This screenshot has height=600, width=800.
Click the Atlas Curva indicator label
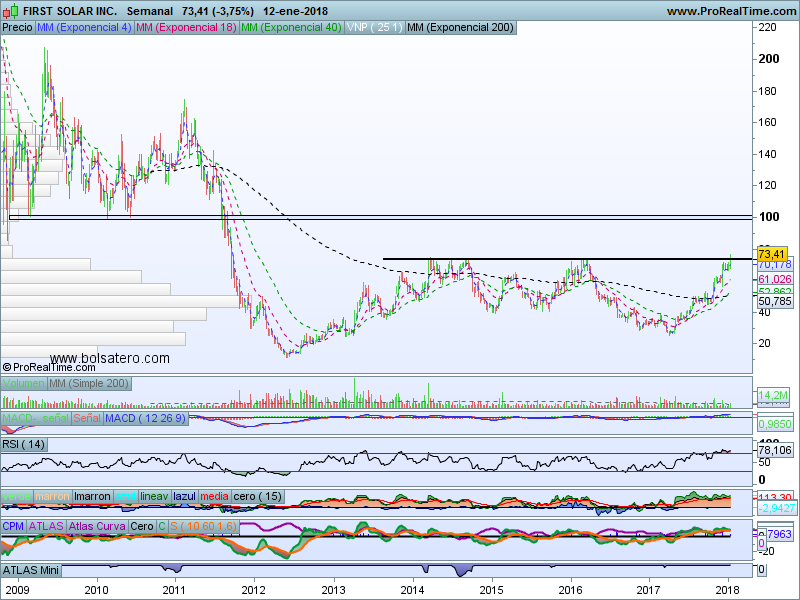pyautogui.click(x=97, y=526)
